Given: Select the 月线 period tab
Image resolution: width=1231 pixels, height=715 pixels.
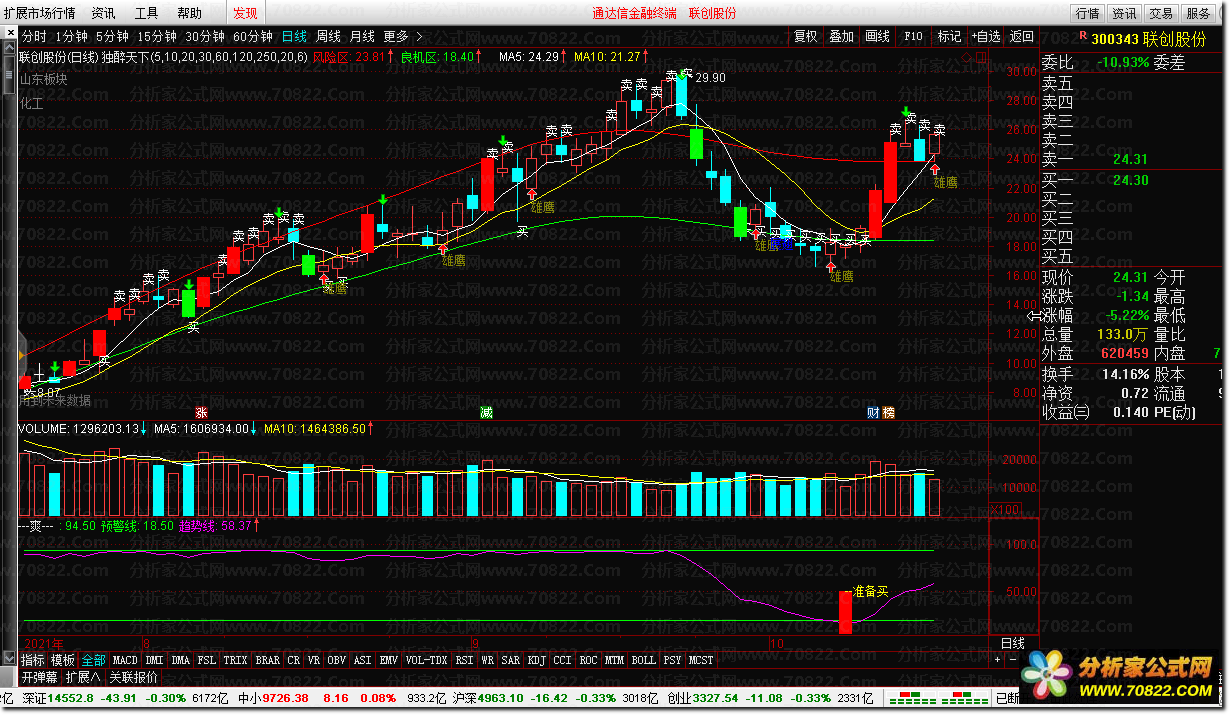Looking at the screenshot, I should 361,36.
